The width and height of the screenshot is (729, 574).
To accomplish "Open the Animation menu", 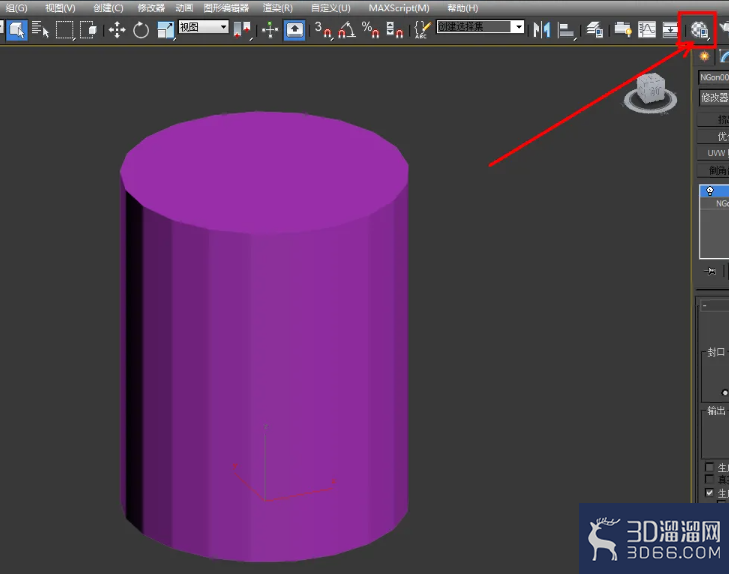I will (184, 8).
